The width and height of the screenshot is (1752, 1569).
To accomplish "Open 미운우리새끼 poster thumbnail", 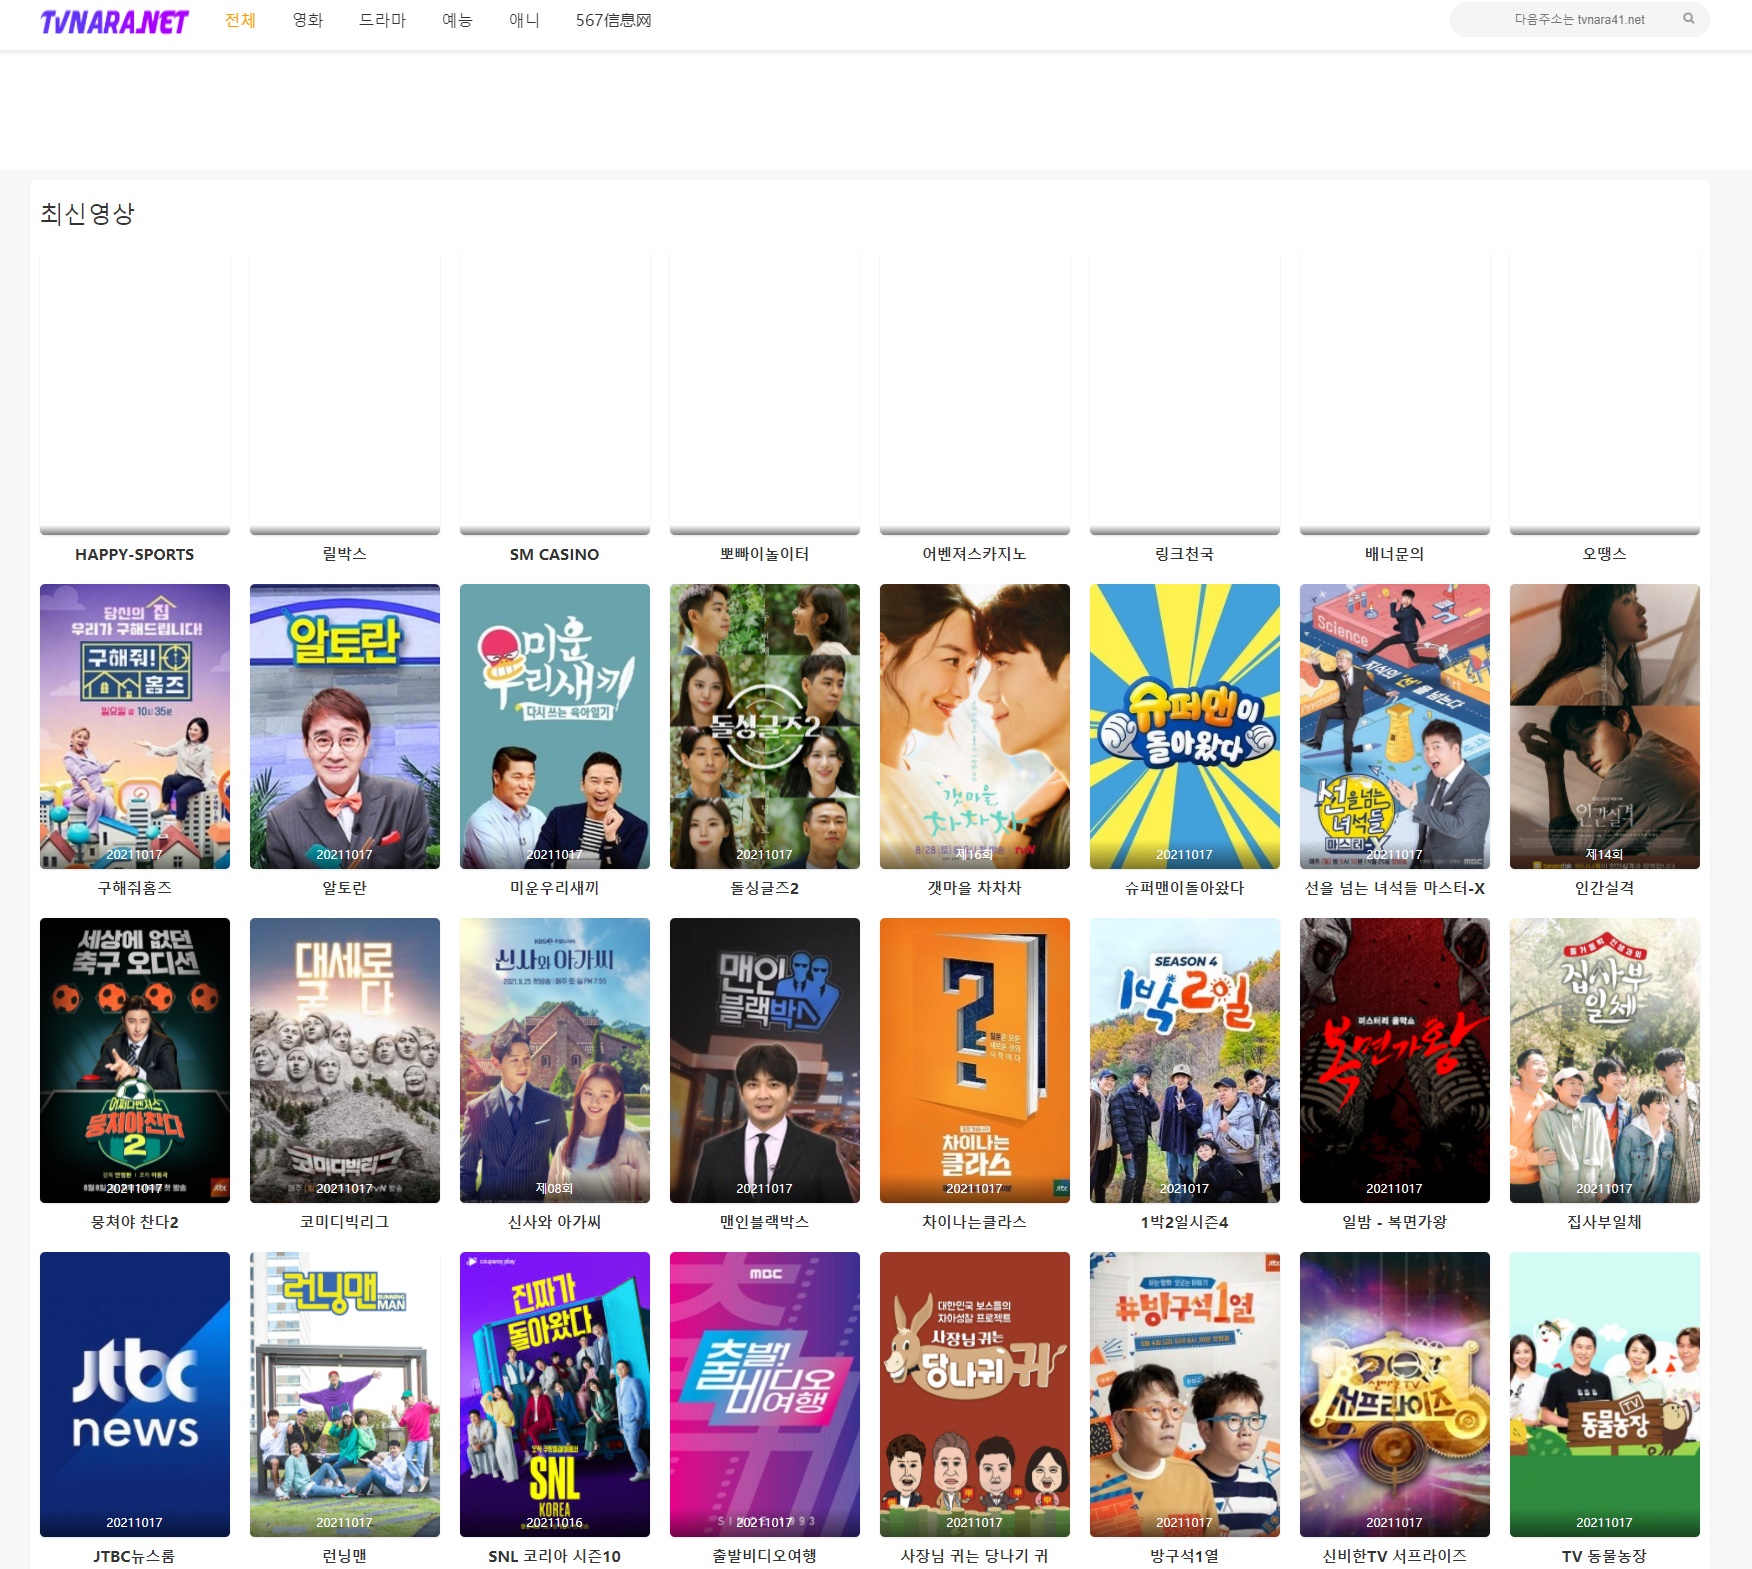I will (x=555, y=726).
